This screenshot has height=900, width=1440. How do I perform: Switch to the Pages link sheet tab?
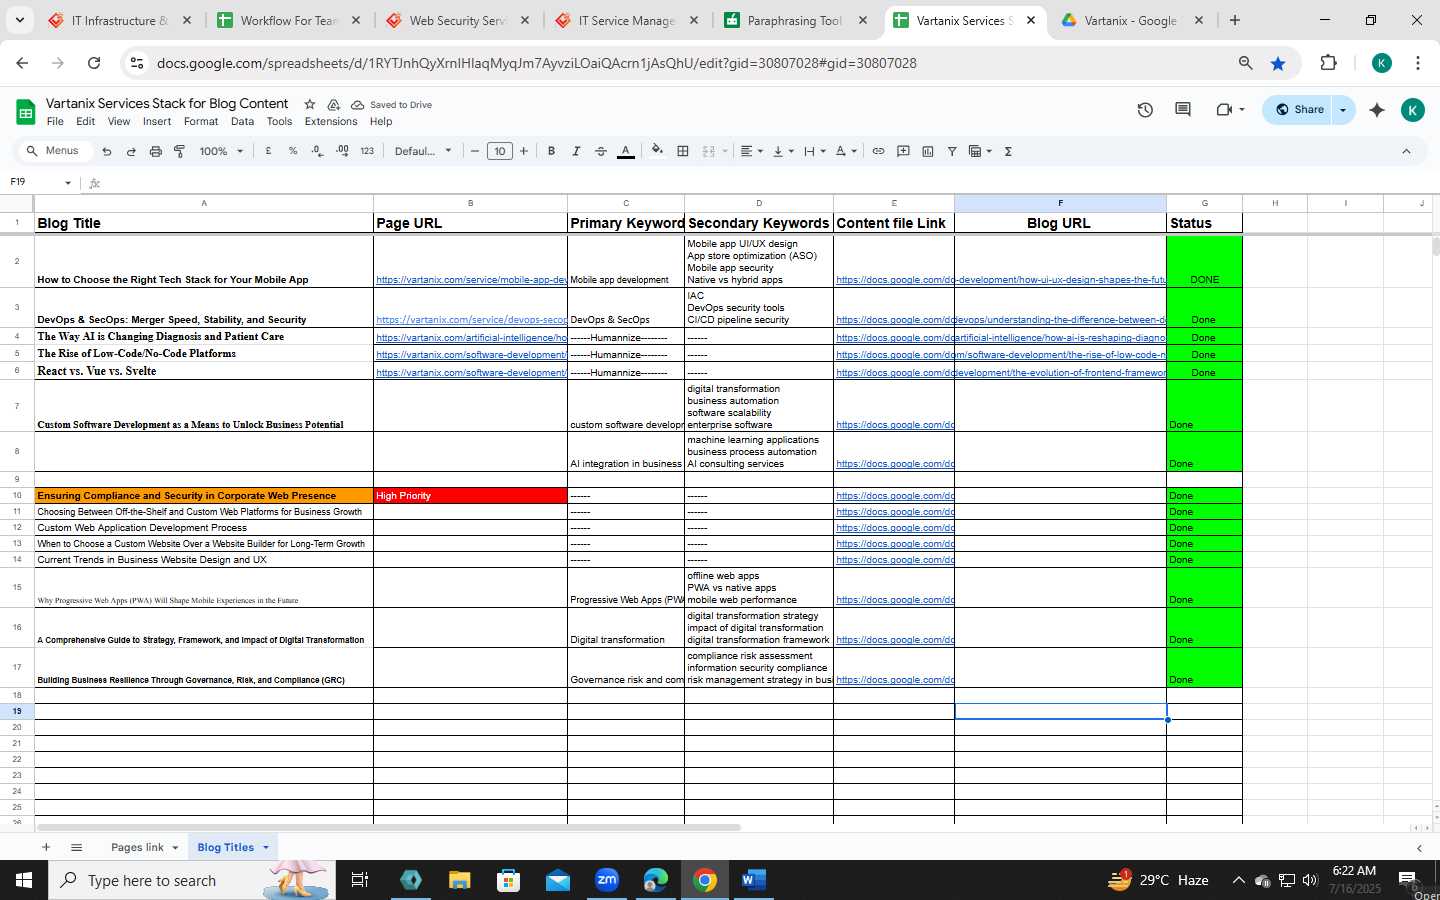(137, 847)
